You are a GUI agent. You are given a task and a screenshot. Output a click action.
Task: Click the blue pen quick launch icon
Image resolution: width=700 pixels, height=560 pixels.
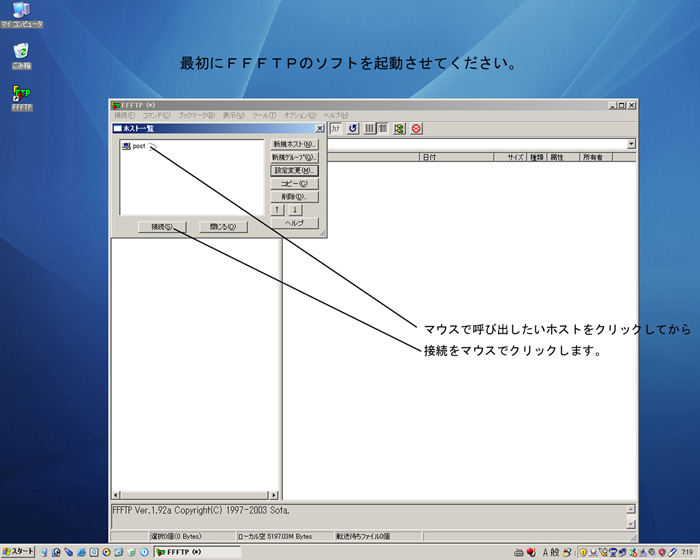click(69, 552)
